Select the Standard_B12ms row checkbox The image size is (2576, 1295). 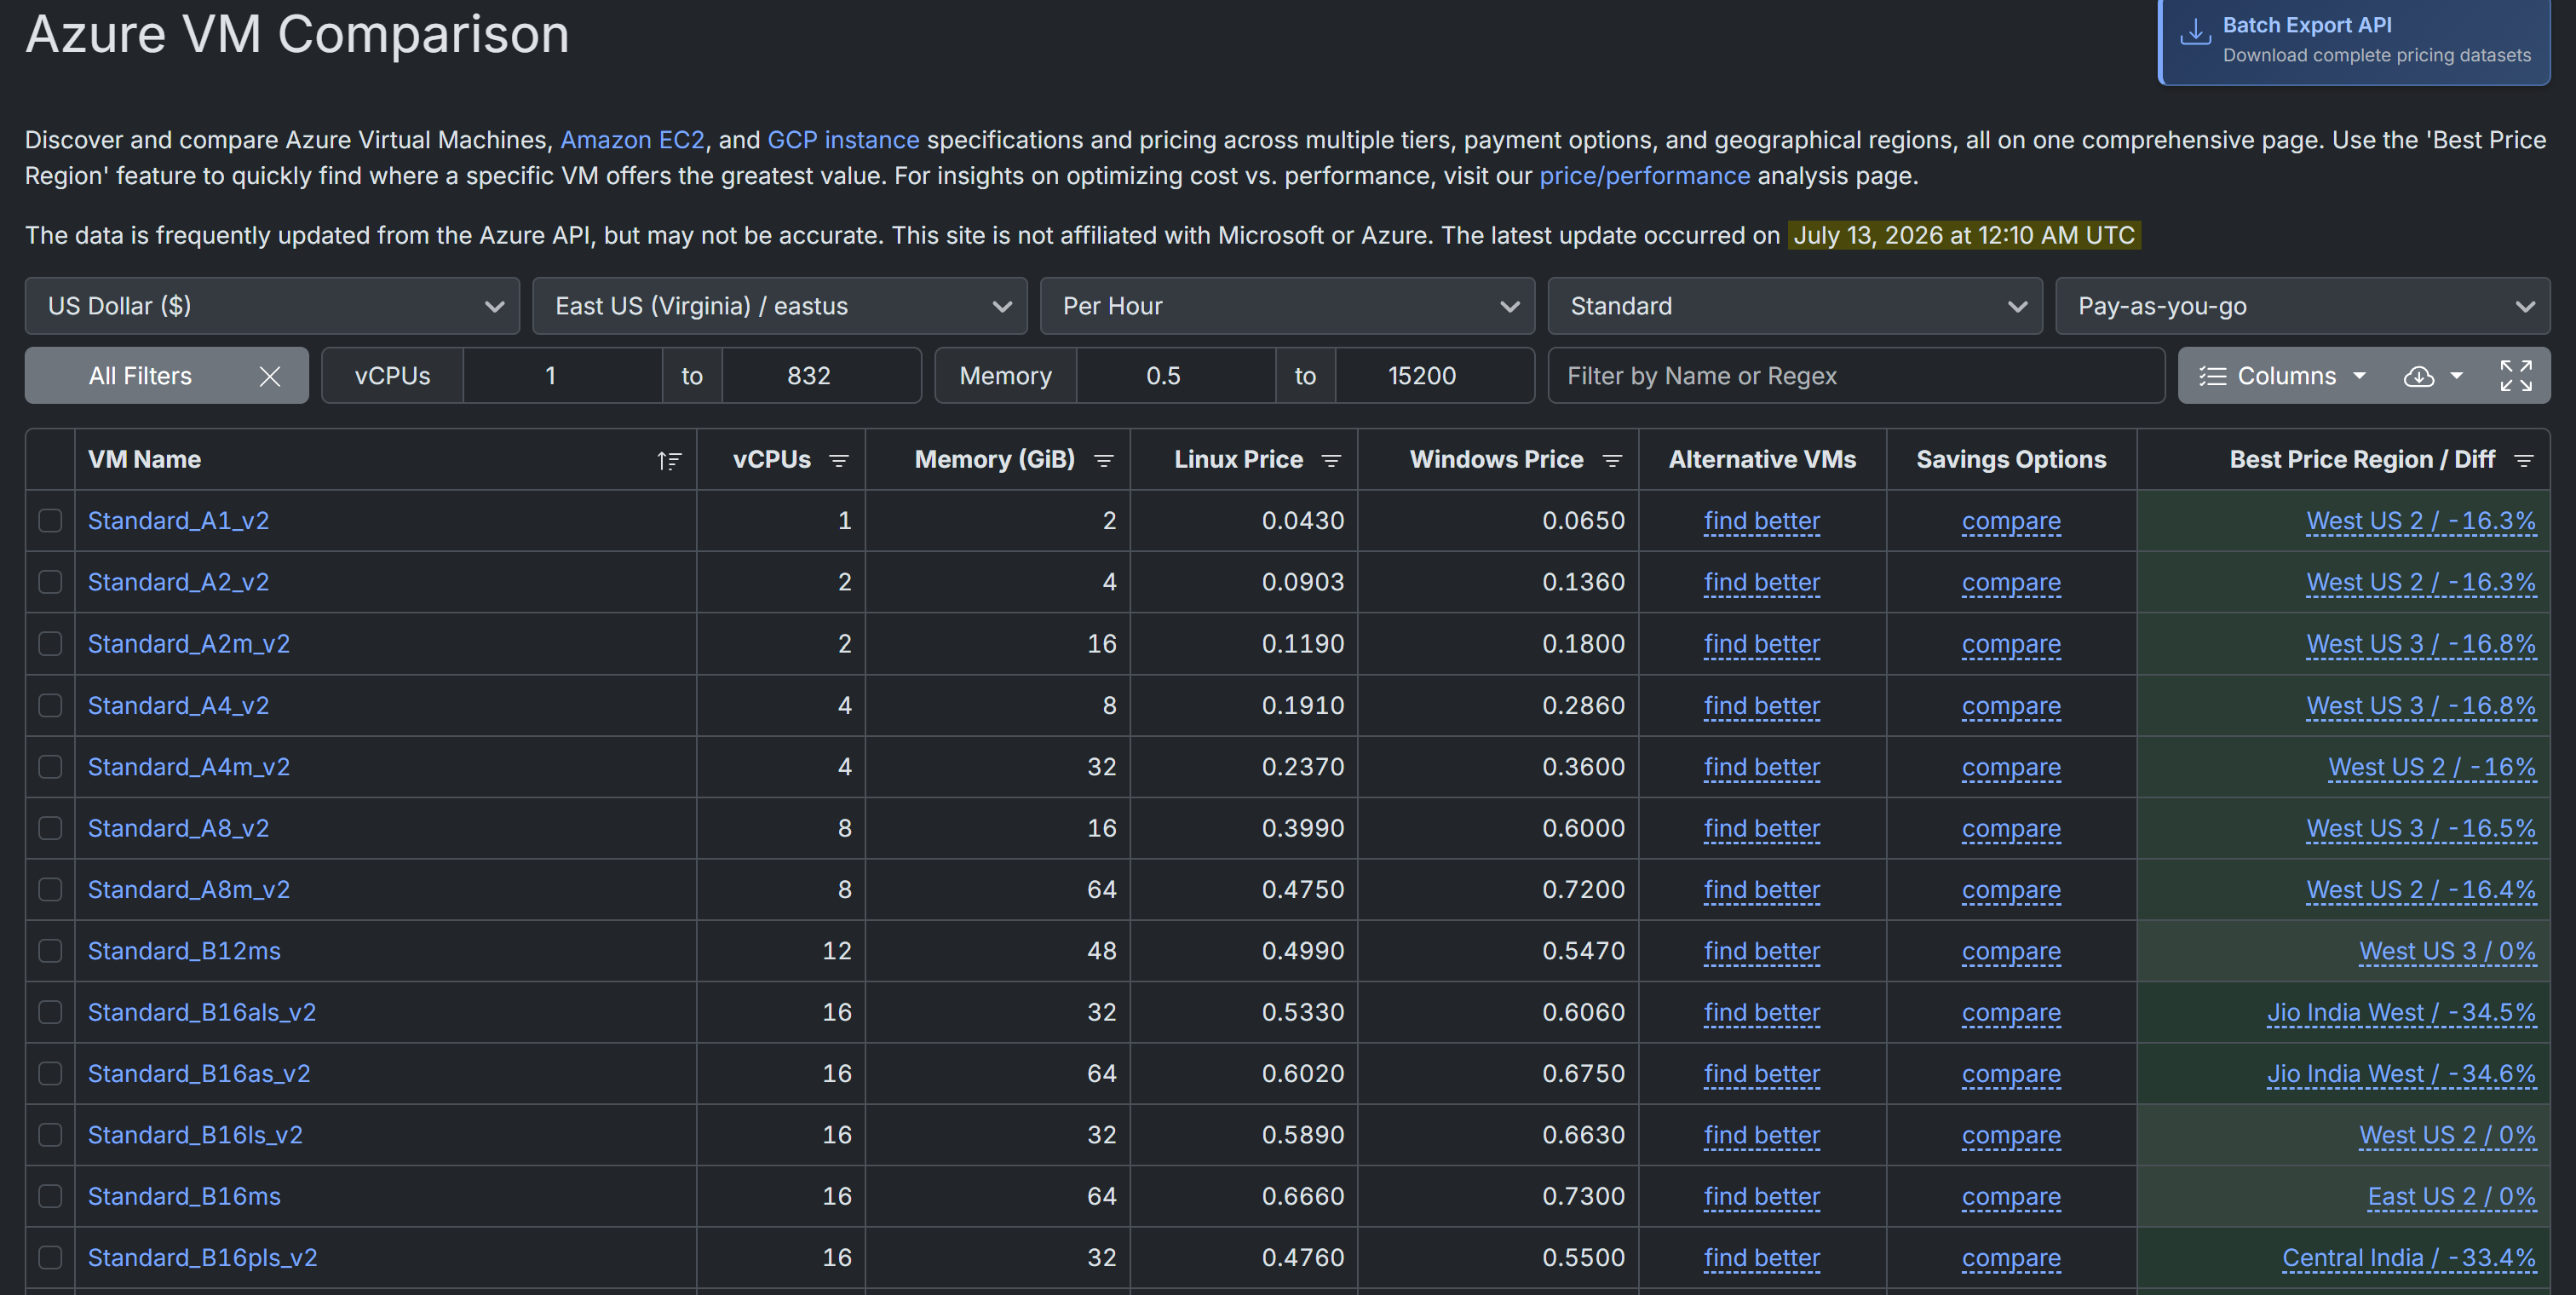tap(50, 951)
